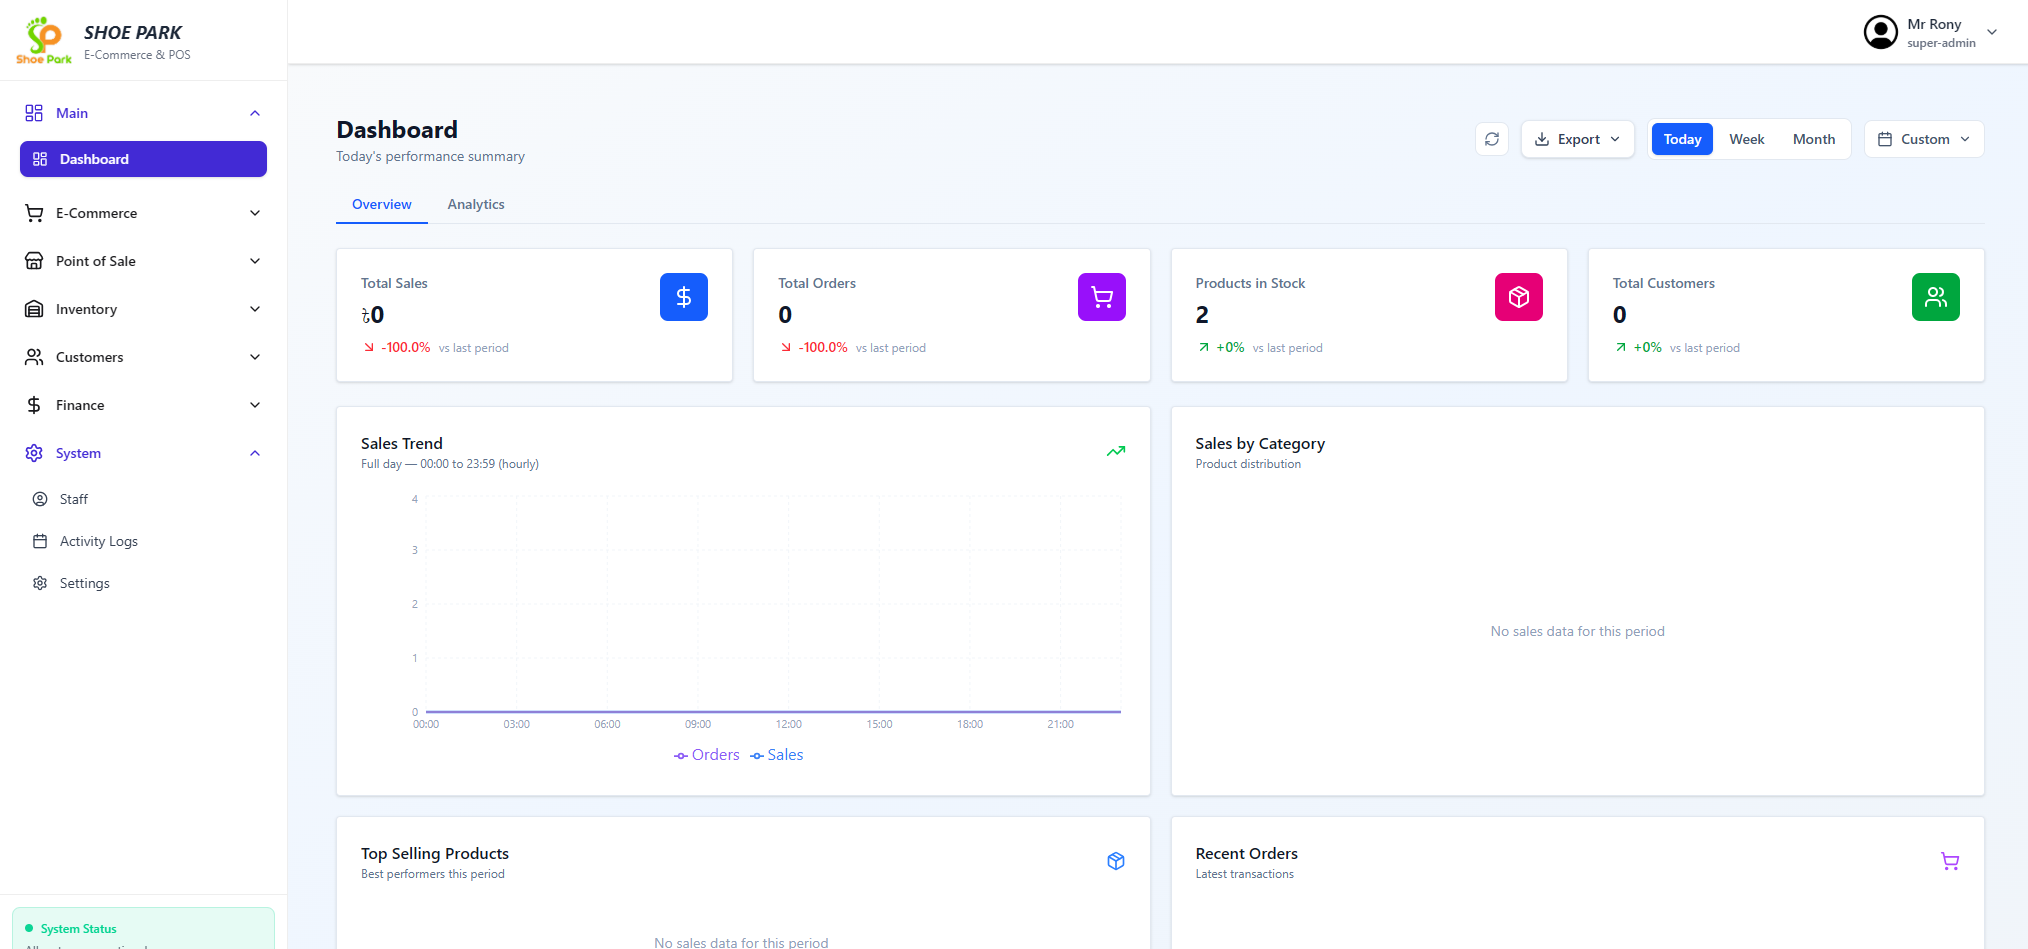Viewport: 2028px width, 949px height.
Task: Click the Sales by Category heading
Action: pyautogui.click(x=1260, y=443)
